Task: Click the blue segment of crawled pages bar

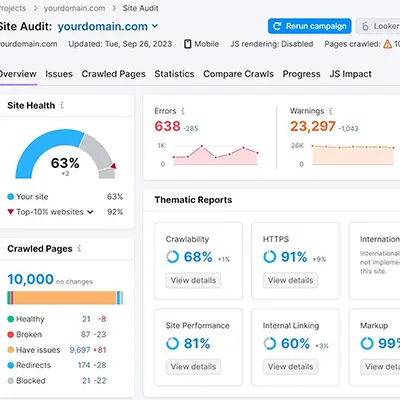Action: (118, 298)
